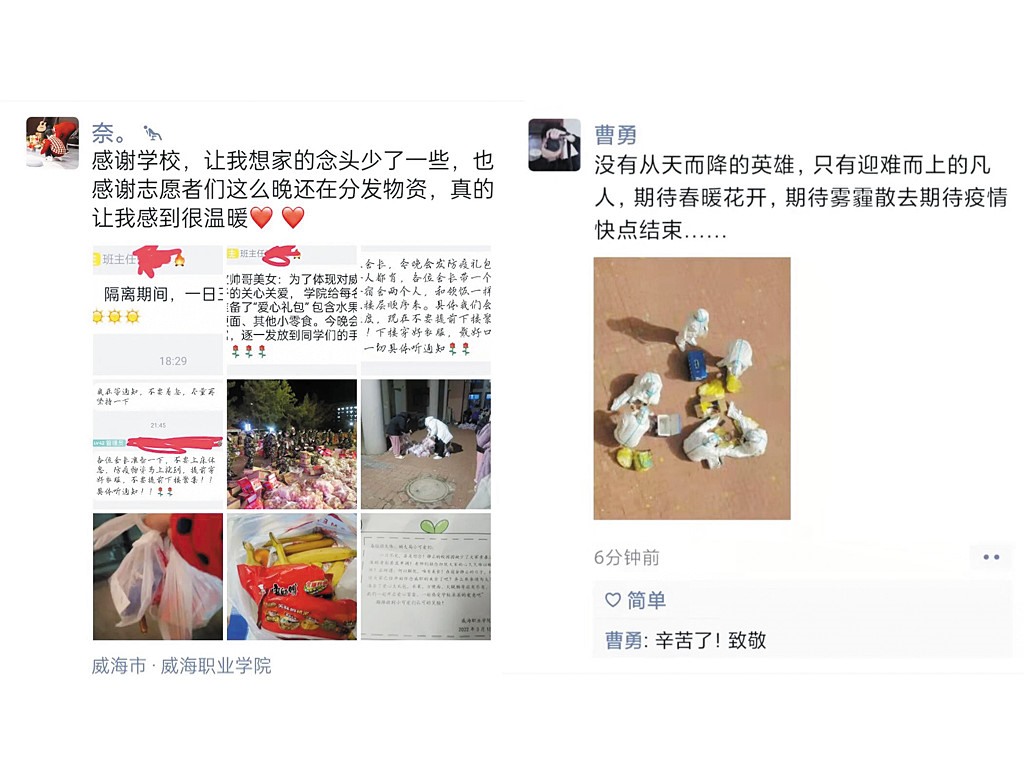This screenshot has width=1024, height=763.
Task: Open 曹勇's profile avatar picture
Action: (554, 145)
